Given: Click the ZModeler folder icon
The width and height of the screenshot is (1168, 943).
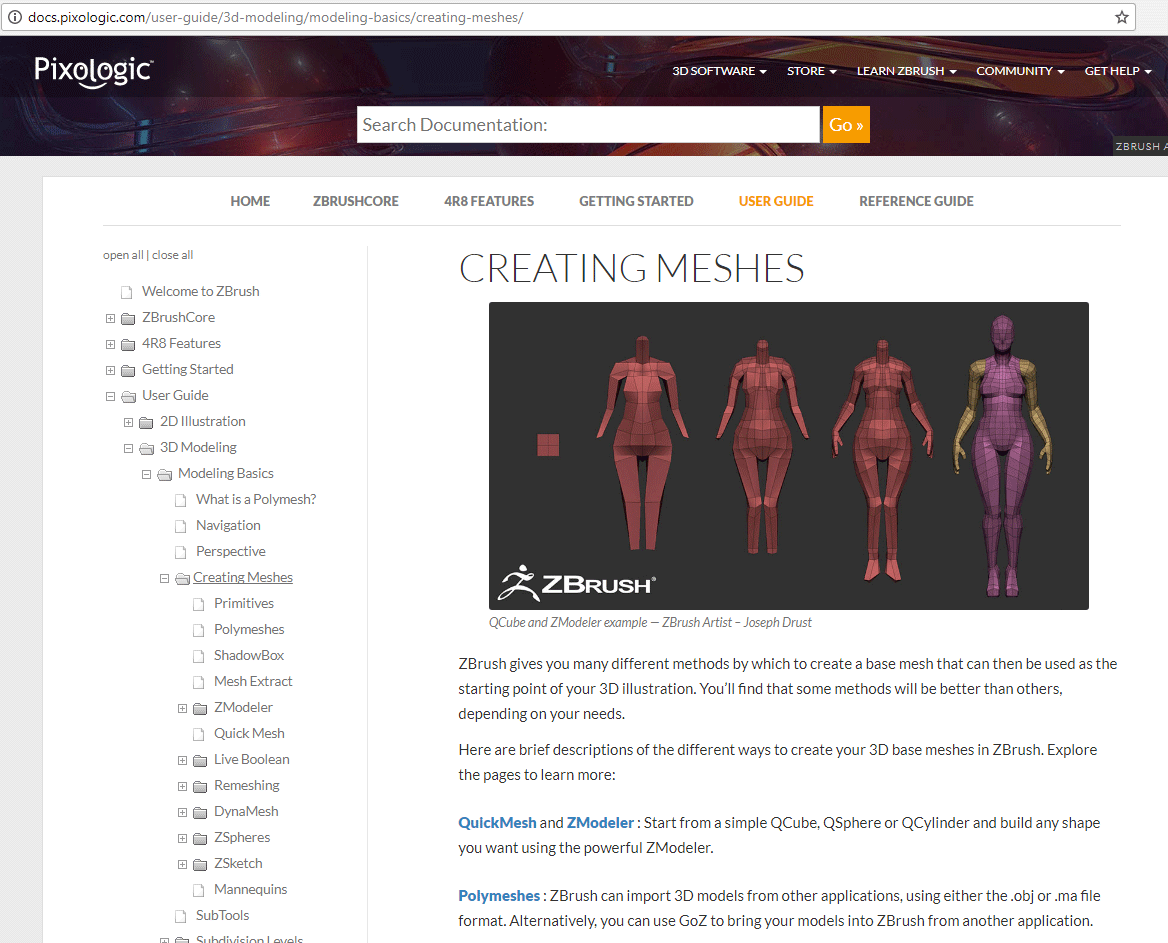Looking at the screenshot, I should click(200, 709).
